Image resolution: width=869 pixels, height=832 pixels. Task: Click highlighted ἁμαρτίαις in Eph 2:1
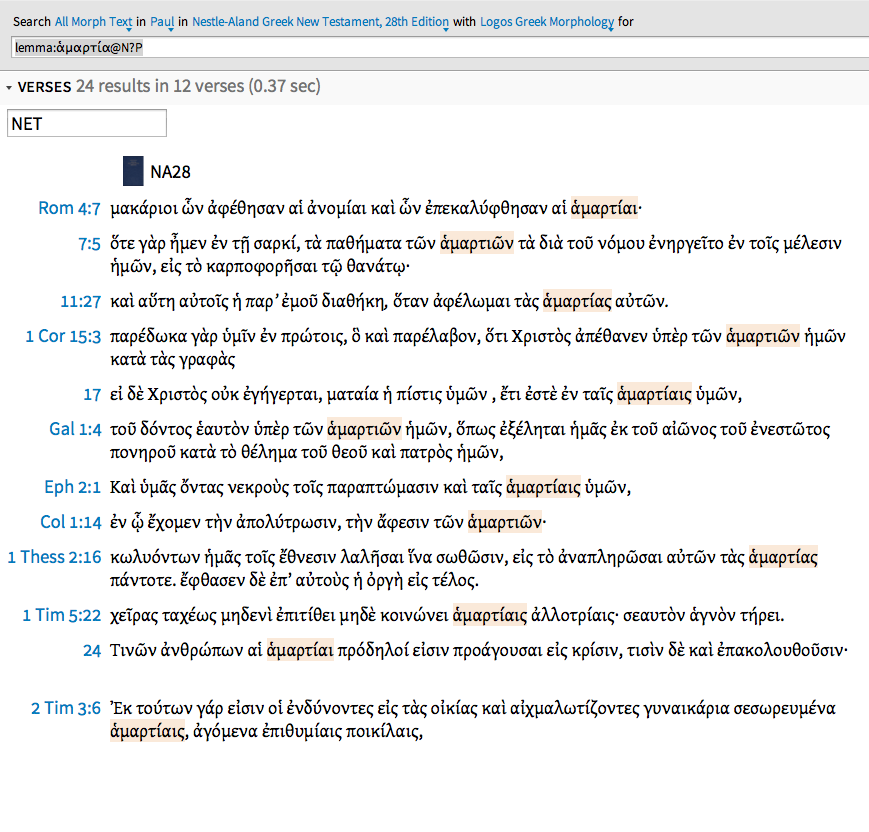pyautogui.click(x=543, y=487)
